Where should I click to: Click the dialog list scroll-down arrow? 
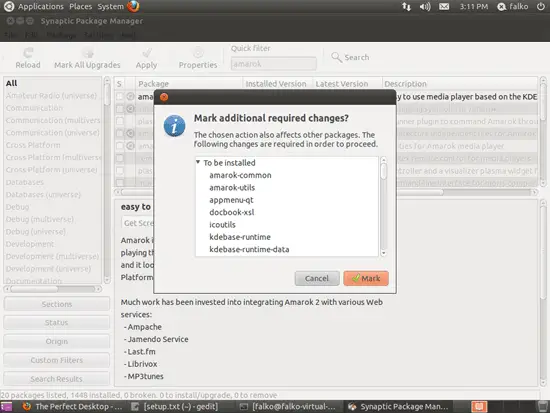[x=383, y=253]
